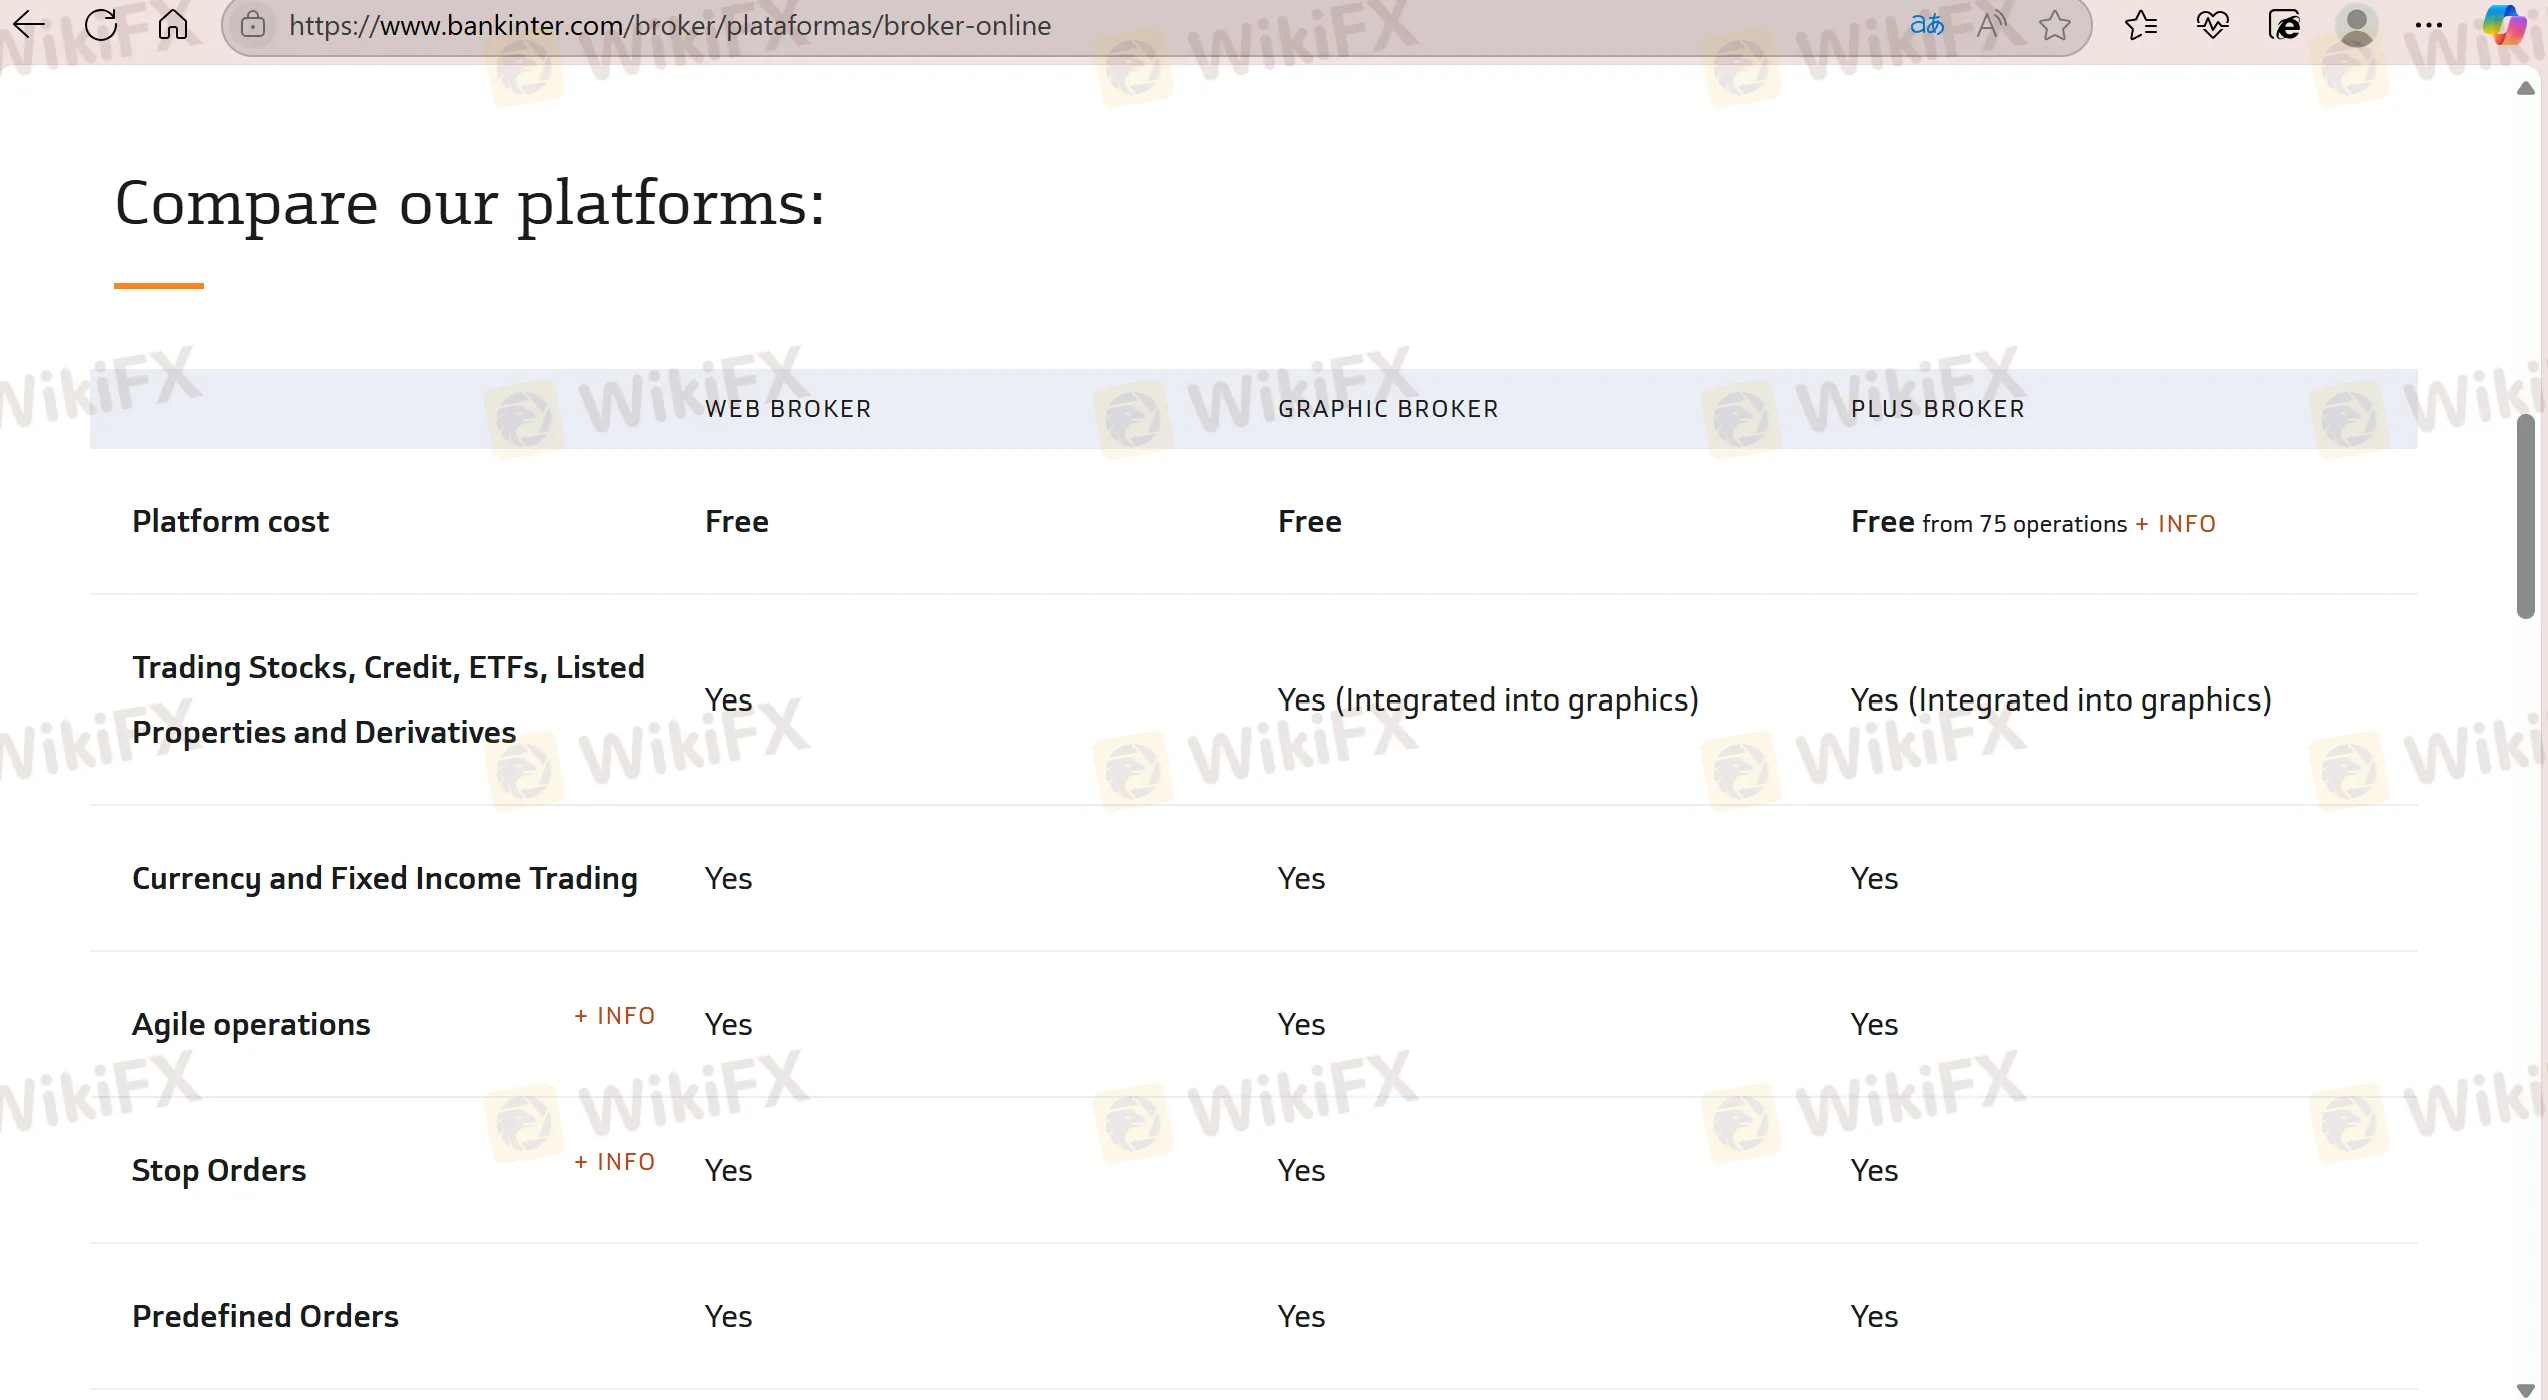Image resolution: width=2548 pixels, height=1400 pixels.
Task: Refresh the current page
Action: click(x=100, y=25)
